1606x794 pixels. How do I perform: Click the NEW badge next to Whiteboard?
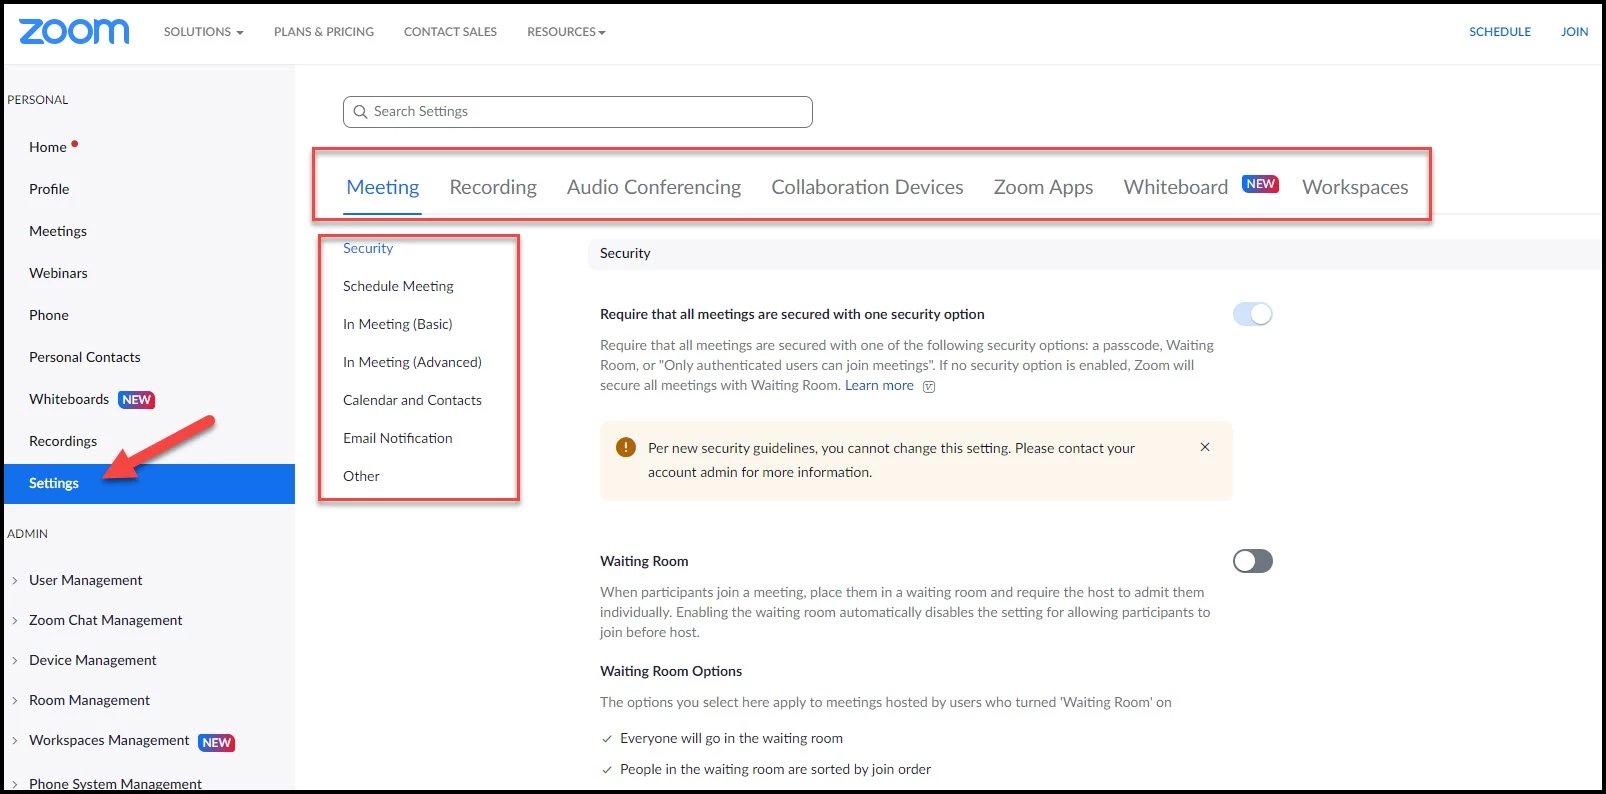pyautogui.click(x=1260, y=184)
